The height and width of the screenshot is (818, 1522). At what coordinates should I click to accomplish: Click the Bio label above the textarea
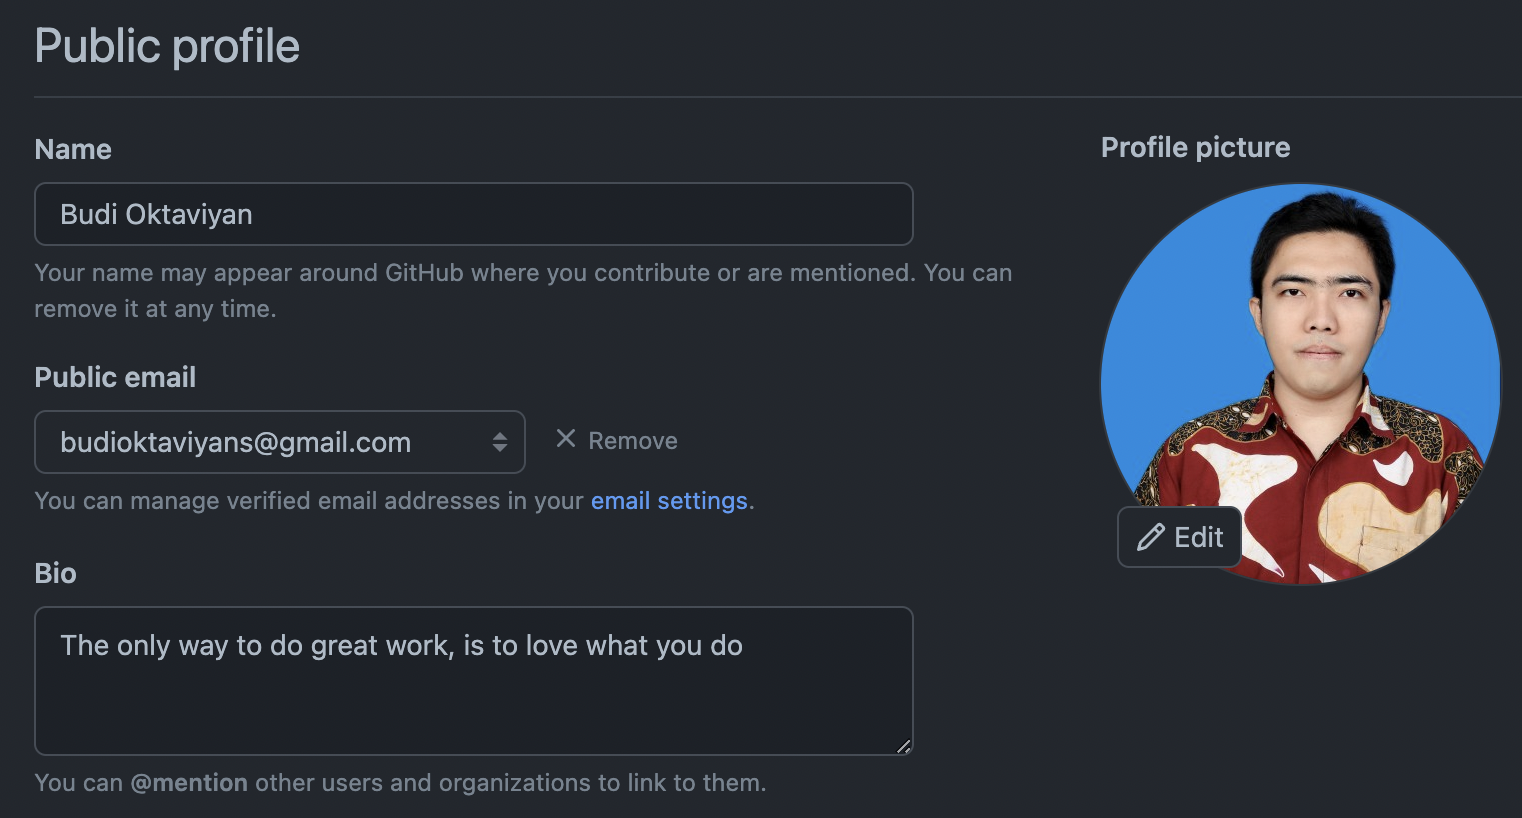point(55,573)
